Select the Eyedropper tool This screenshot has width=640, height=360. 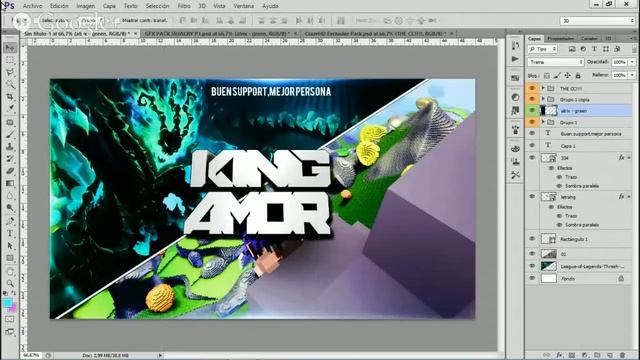10,109
